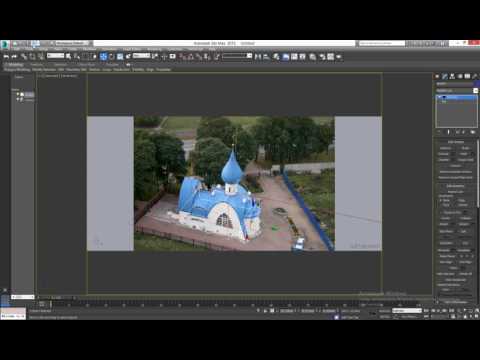480x360 pixels.
Task: Click the Render Production icon
Action: click(x=339, y=57)
